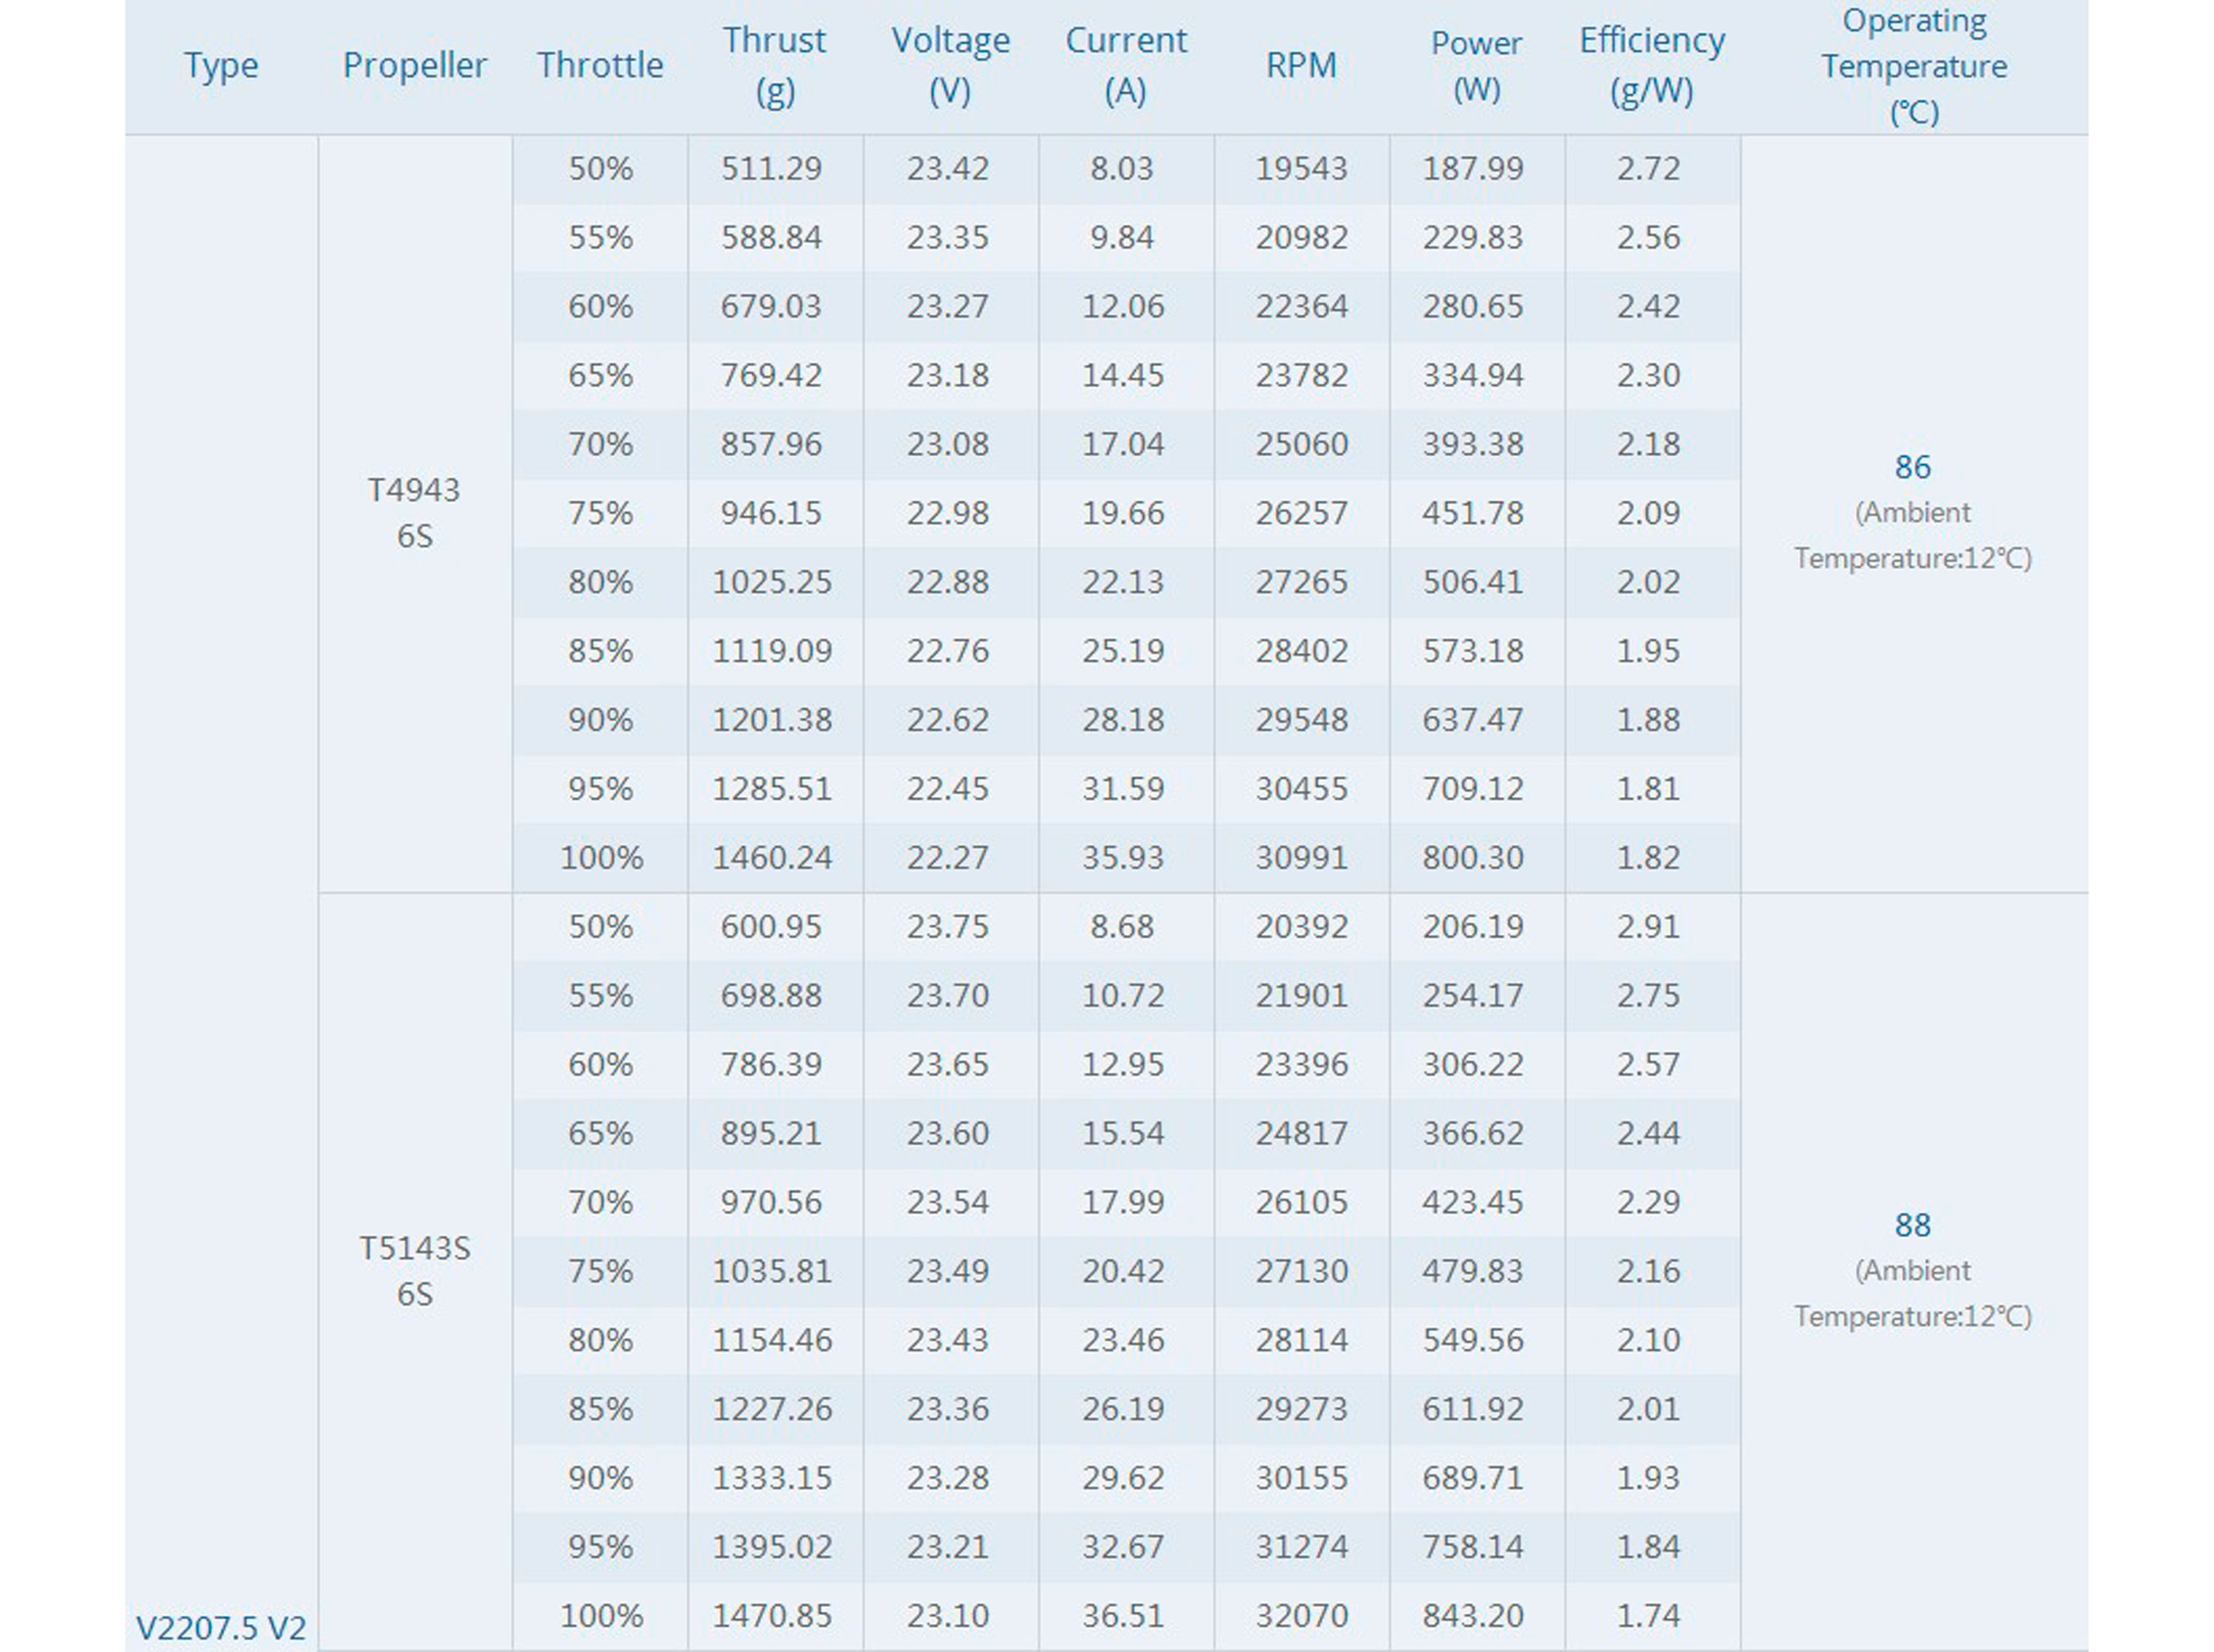Click the Thrust (g) column header

tap(774, 66)
